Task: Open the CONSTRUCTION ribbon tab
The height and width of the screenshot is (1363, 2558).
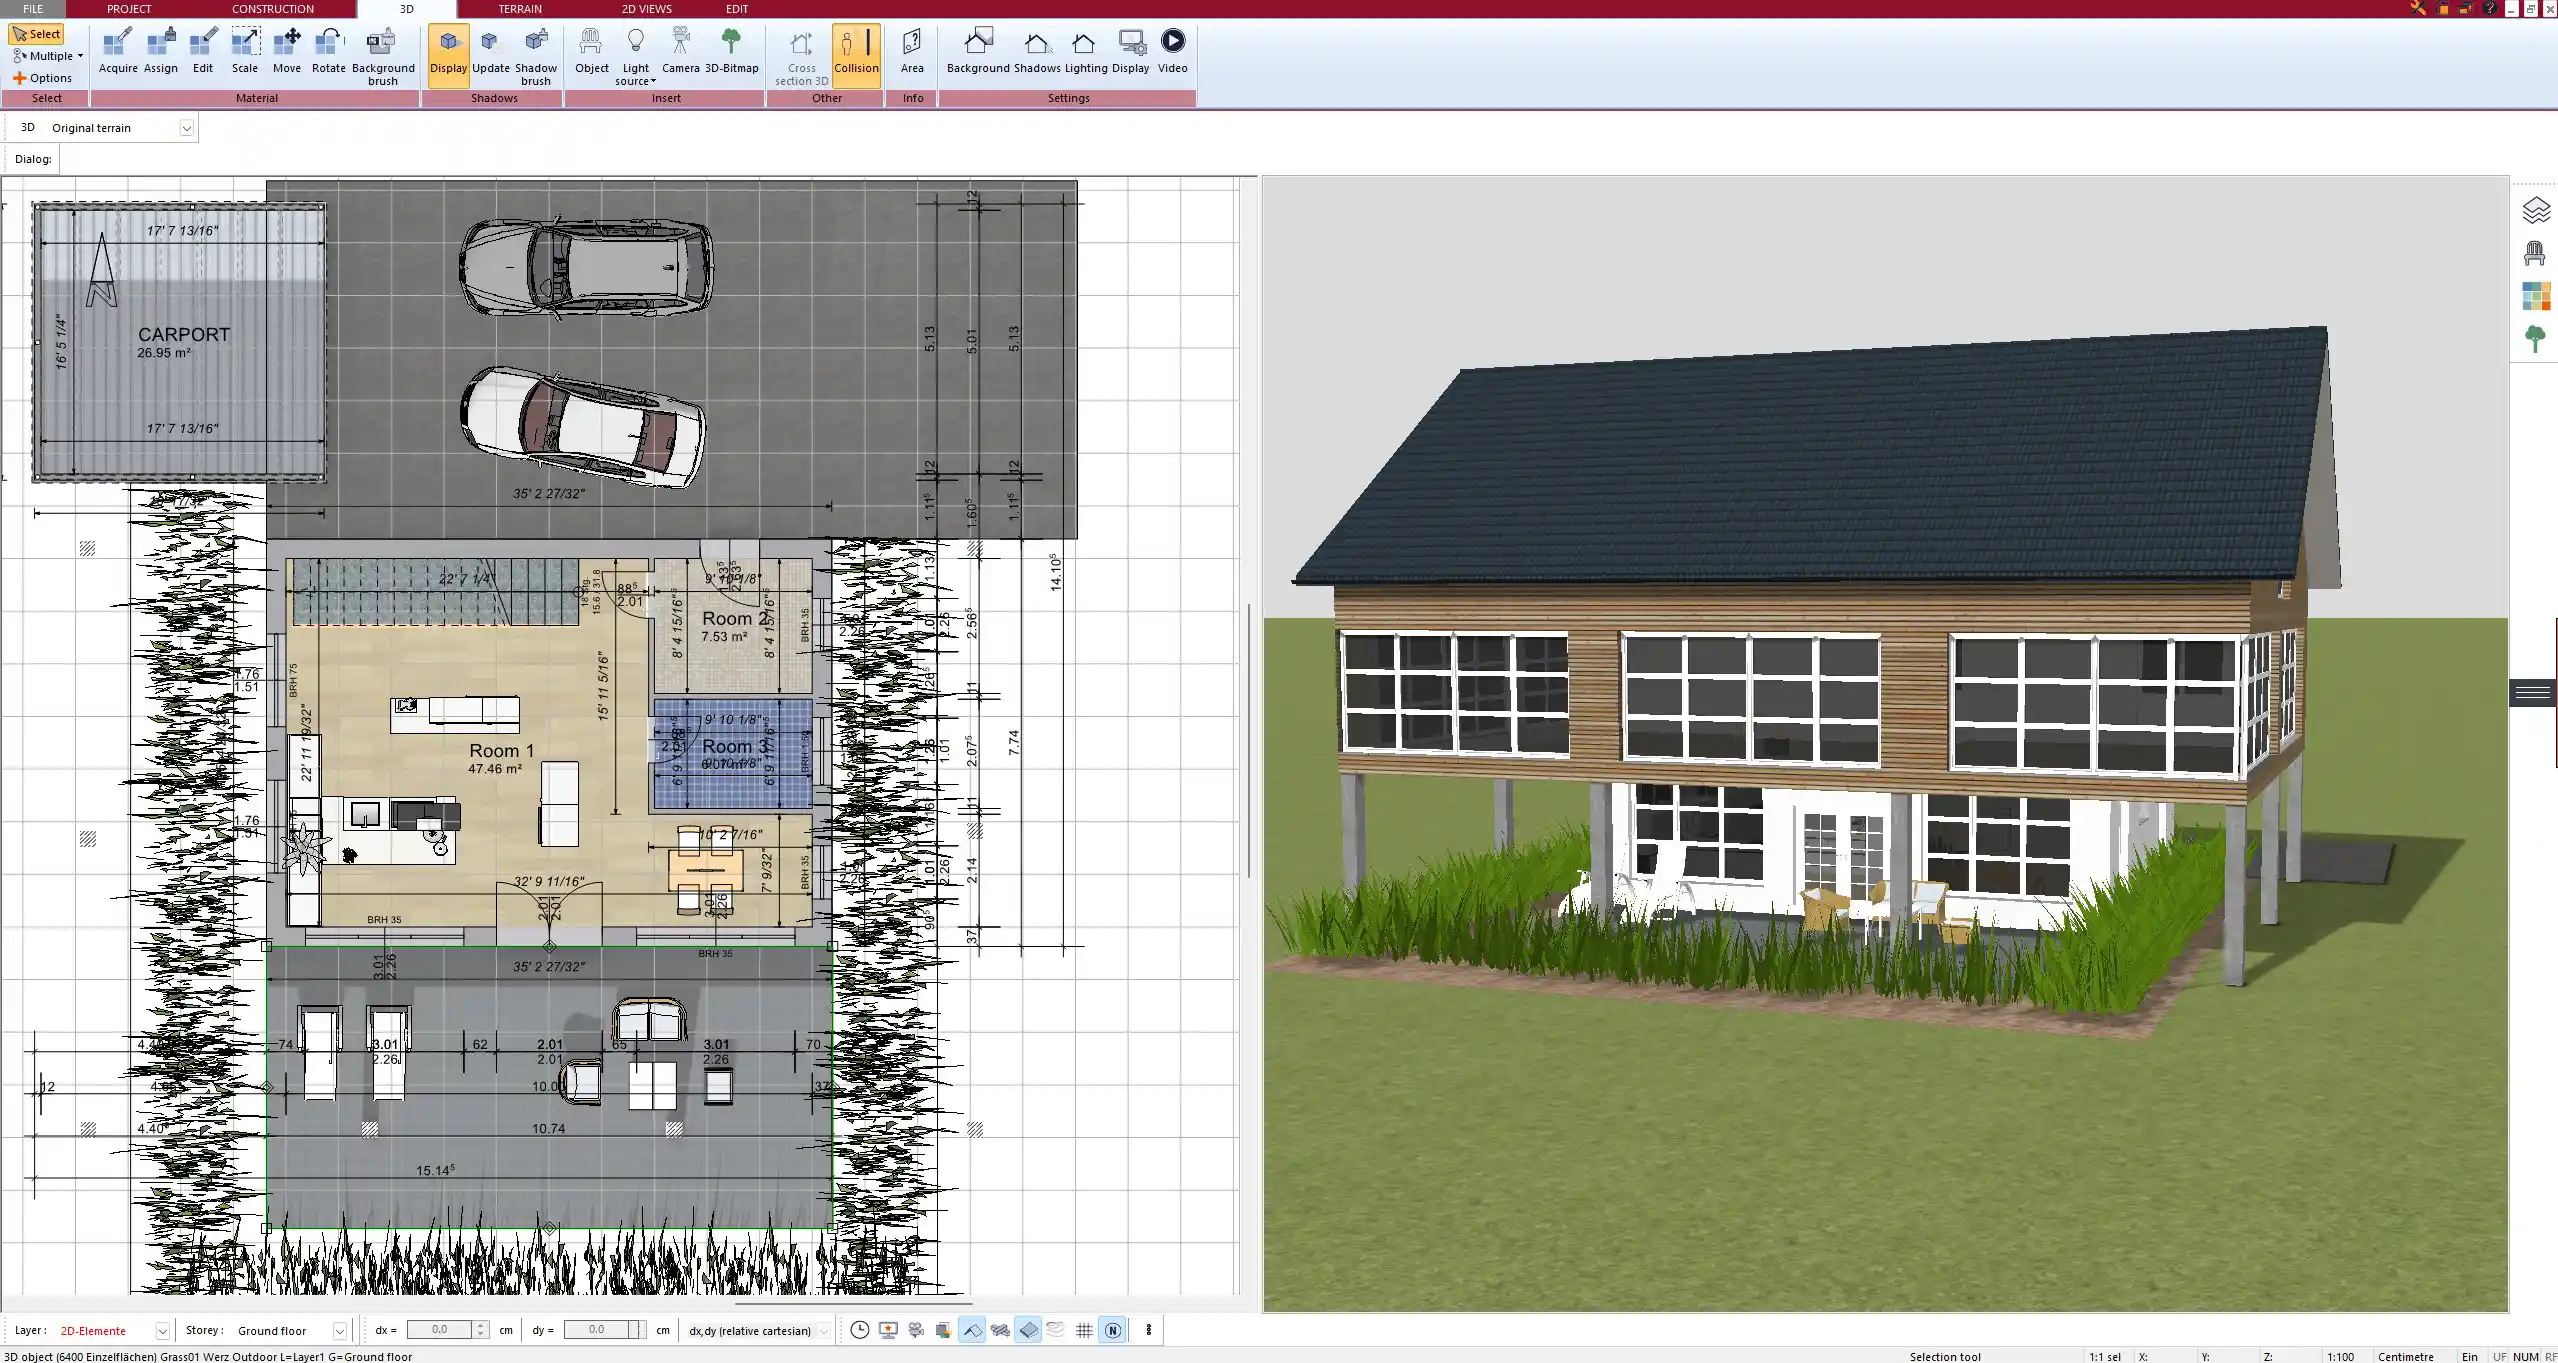Action: coord(272,9)
